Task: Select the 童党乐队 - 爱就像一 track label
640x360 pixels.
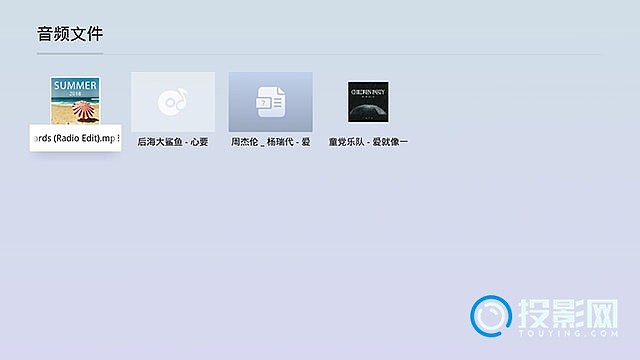Action: tap(368, 142)
